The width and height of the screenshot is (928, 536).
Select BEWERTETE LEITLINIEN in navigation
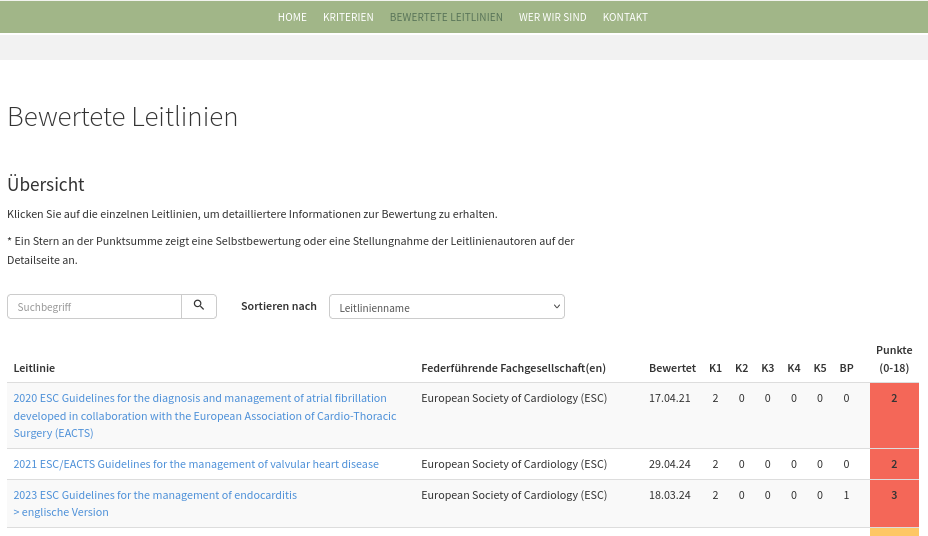tap(446, 17)
